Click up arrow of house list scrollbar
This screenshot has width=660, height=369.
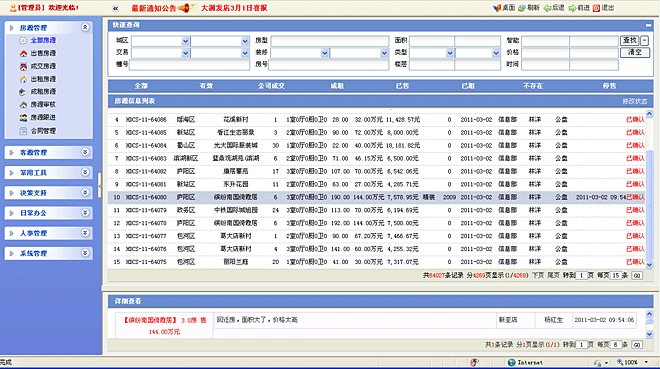click(649, 114)
